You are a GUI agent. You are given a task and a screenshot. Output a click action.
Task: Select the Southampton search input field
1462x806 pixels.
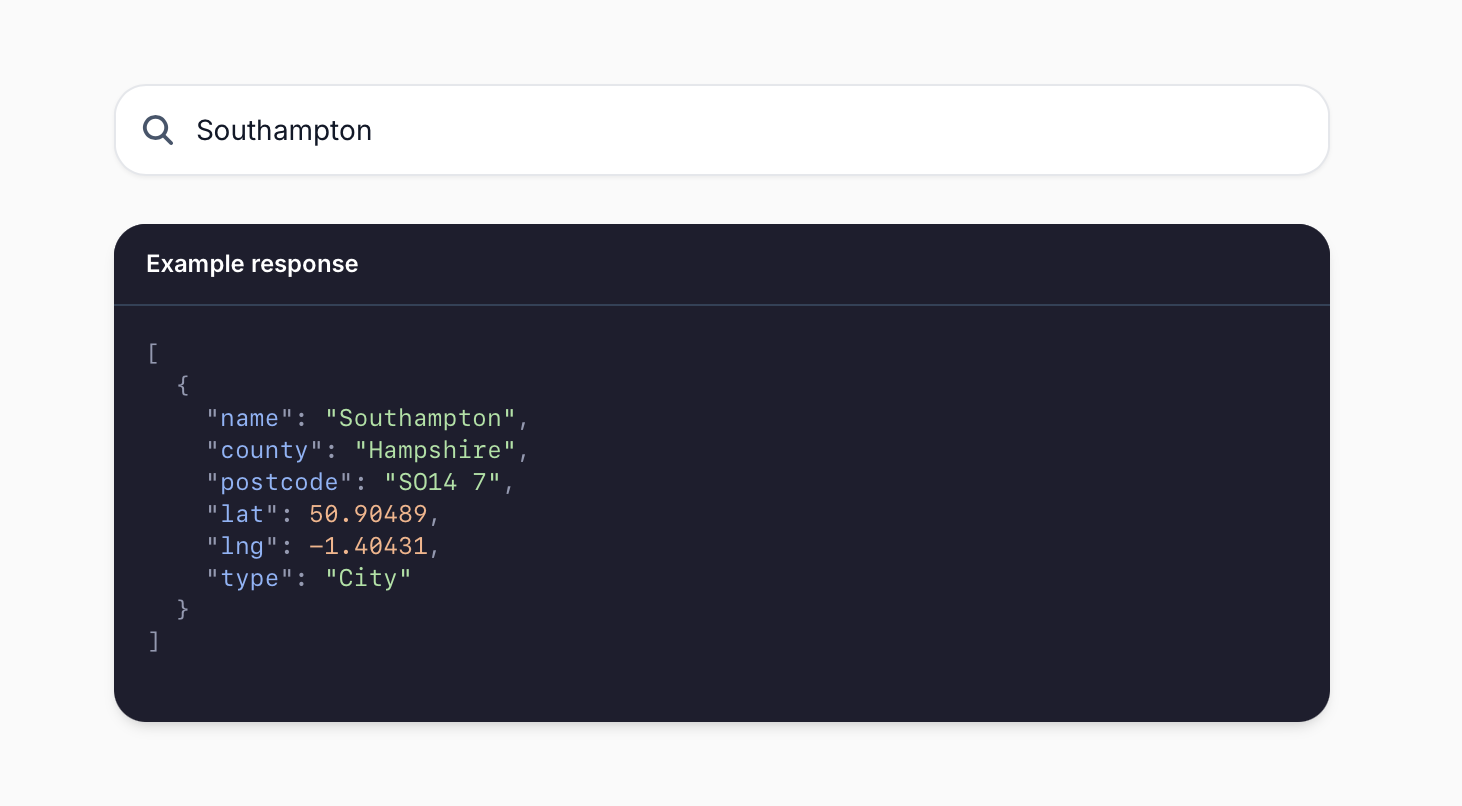tap(700, 130)
